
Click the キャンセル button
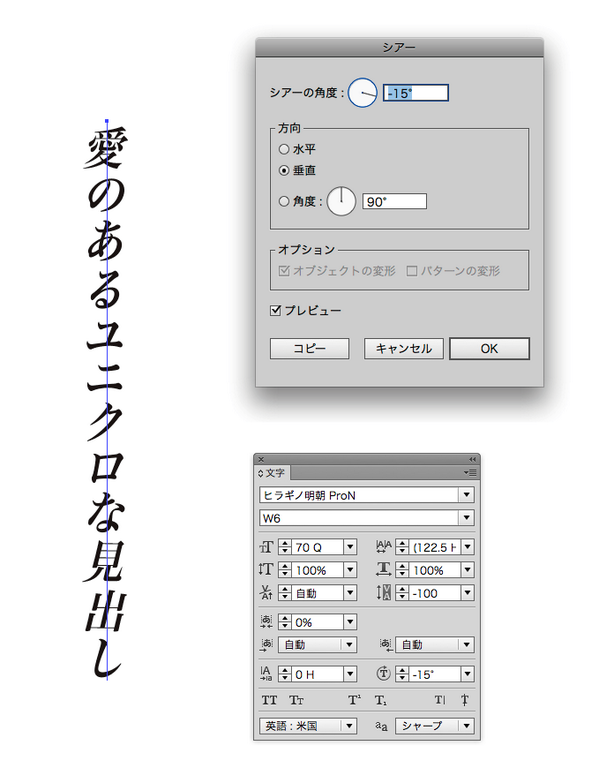tap(404, 348)
